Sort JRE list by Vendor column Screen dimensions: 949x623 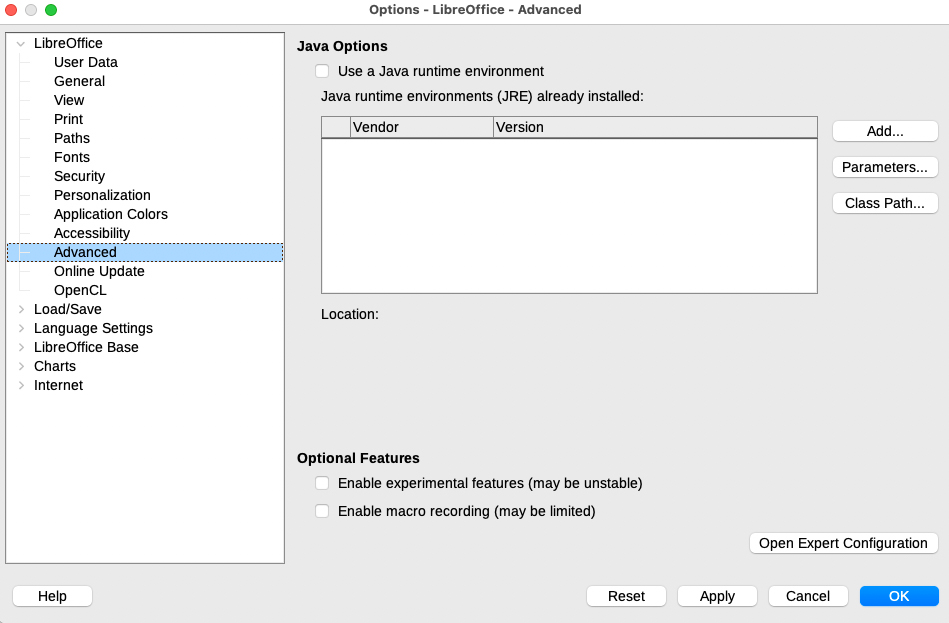point(422,127)
